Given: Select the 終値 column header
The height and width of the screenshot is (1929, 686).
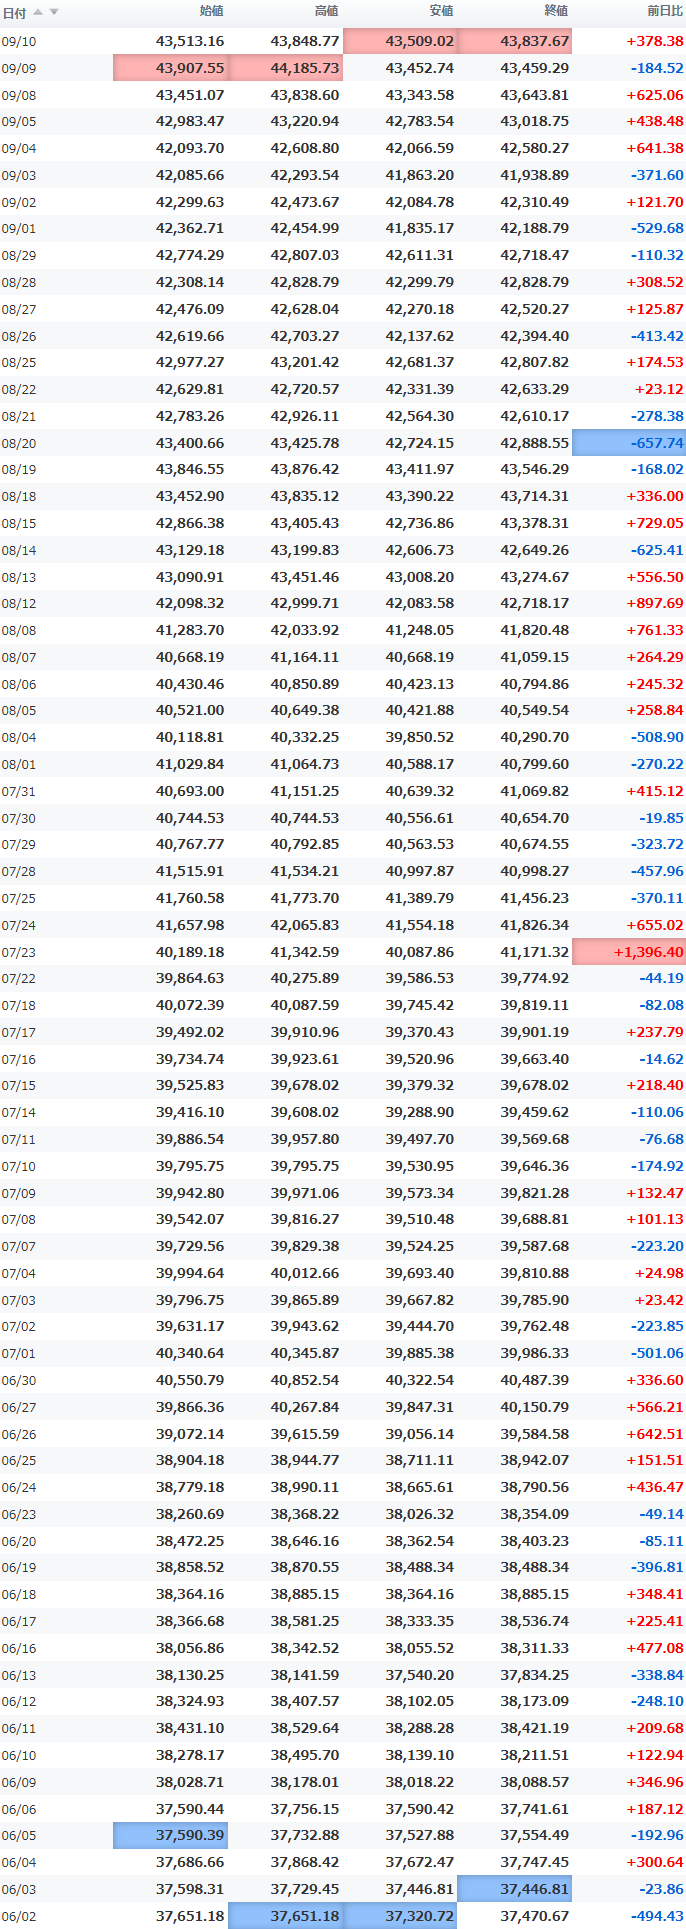Looking at the screenshot, I should click(x=556, y=11).
